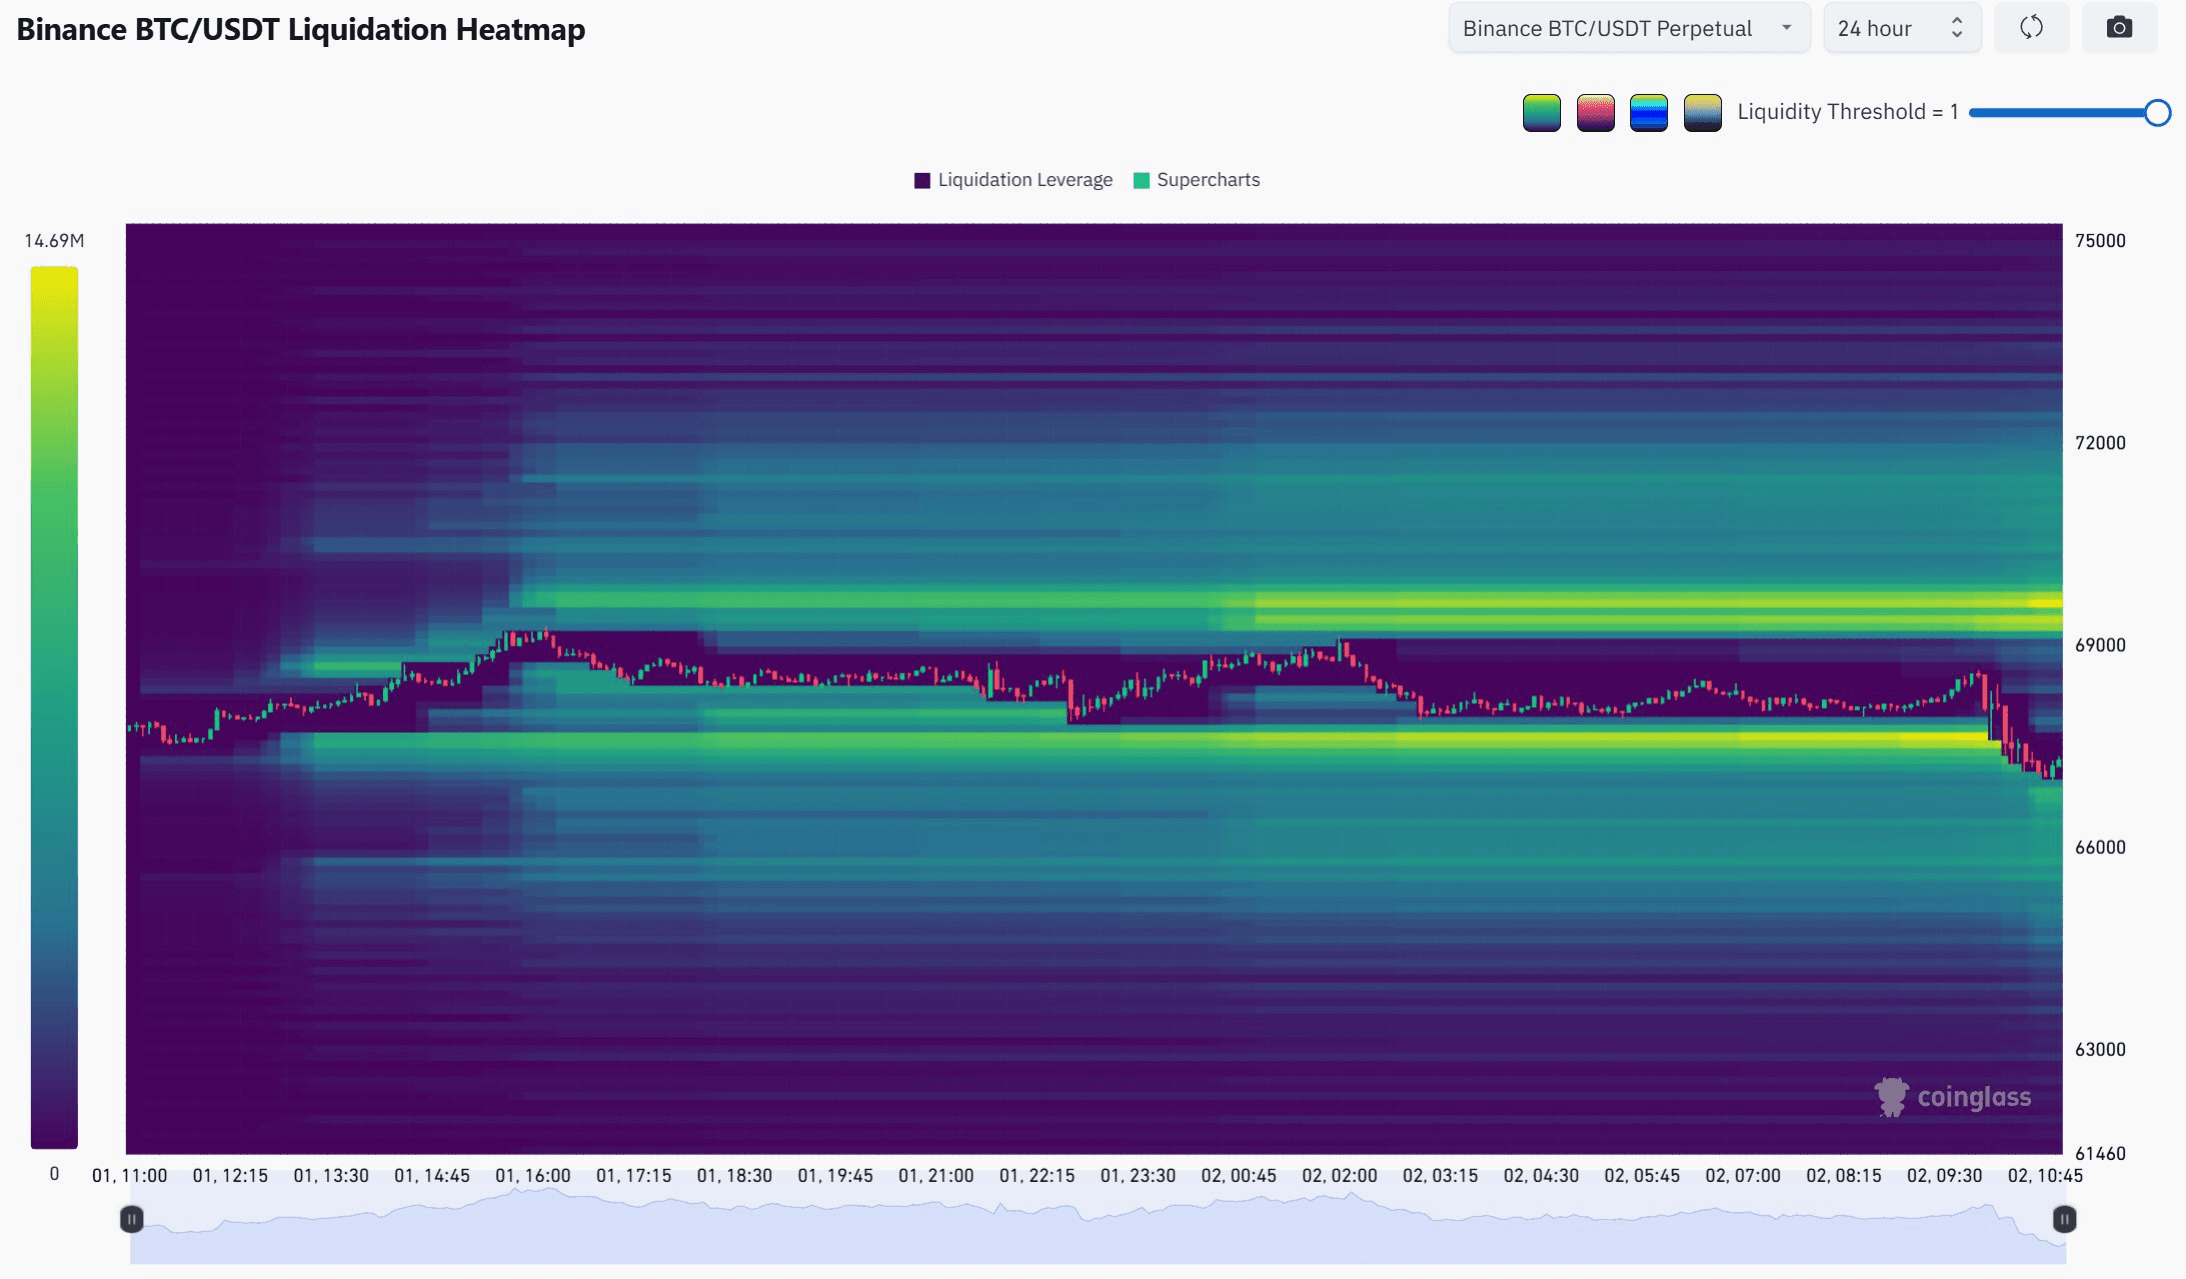Viewport: 2186px width, 1279px height.
Task: Click the stepper arrows on 24 hour selector
Action: [1957, 28]
